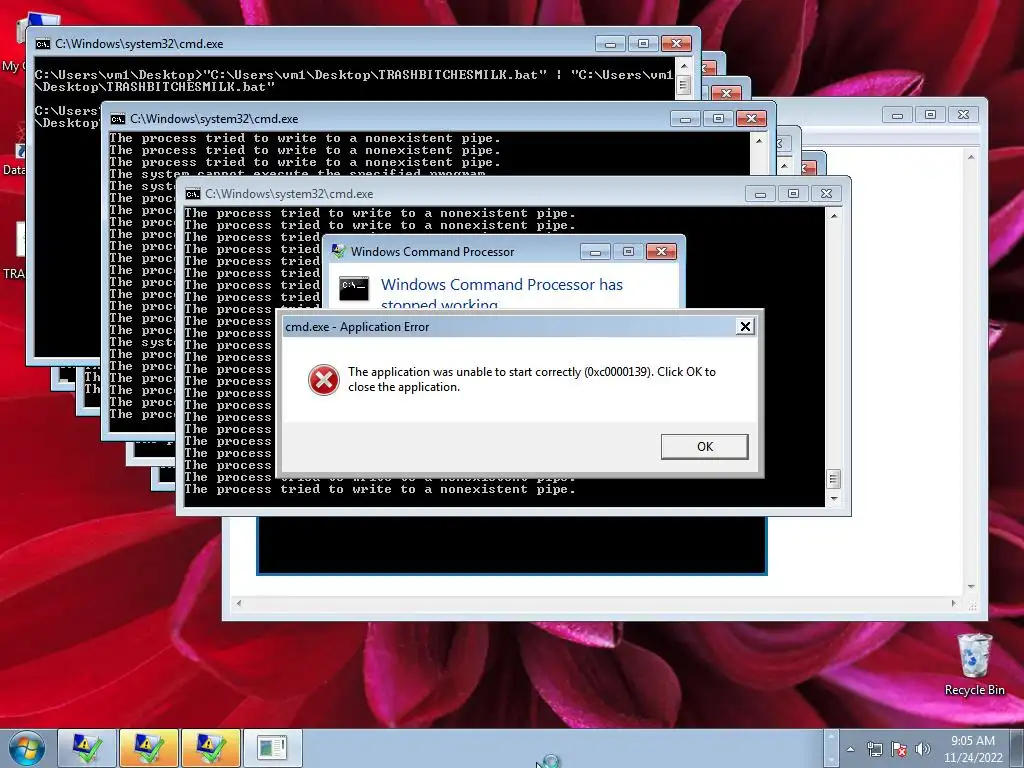Close cmd window containing 'system cannot execute' line
Image resolution: width=1024 pixels, height=768 pixels.
click(x=751, y=119)
